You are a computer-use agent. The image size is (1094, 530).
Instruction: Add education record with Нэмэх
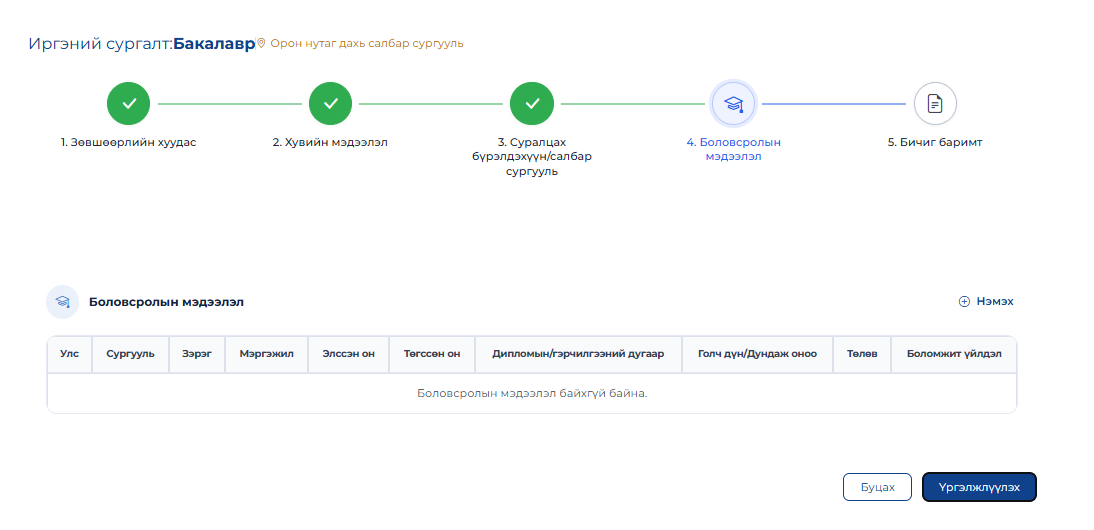[986, 302]
